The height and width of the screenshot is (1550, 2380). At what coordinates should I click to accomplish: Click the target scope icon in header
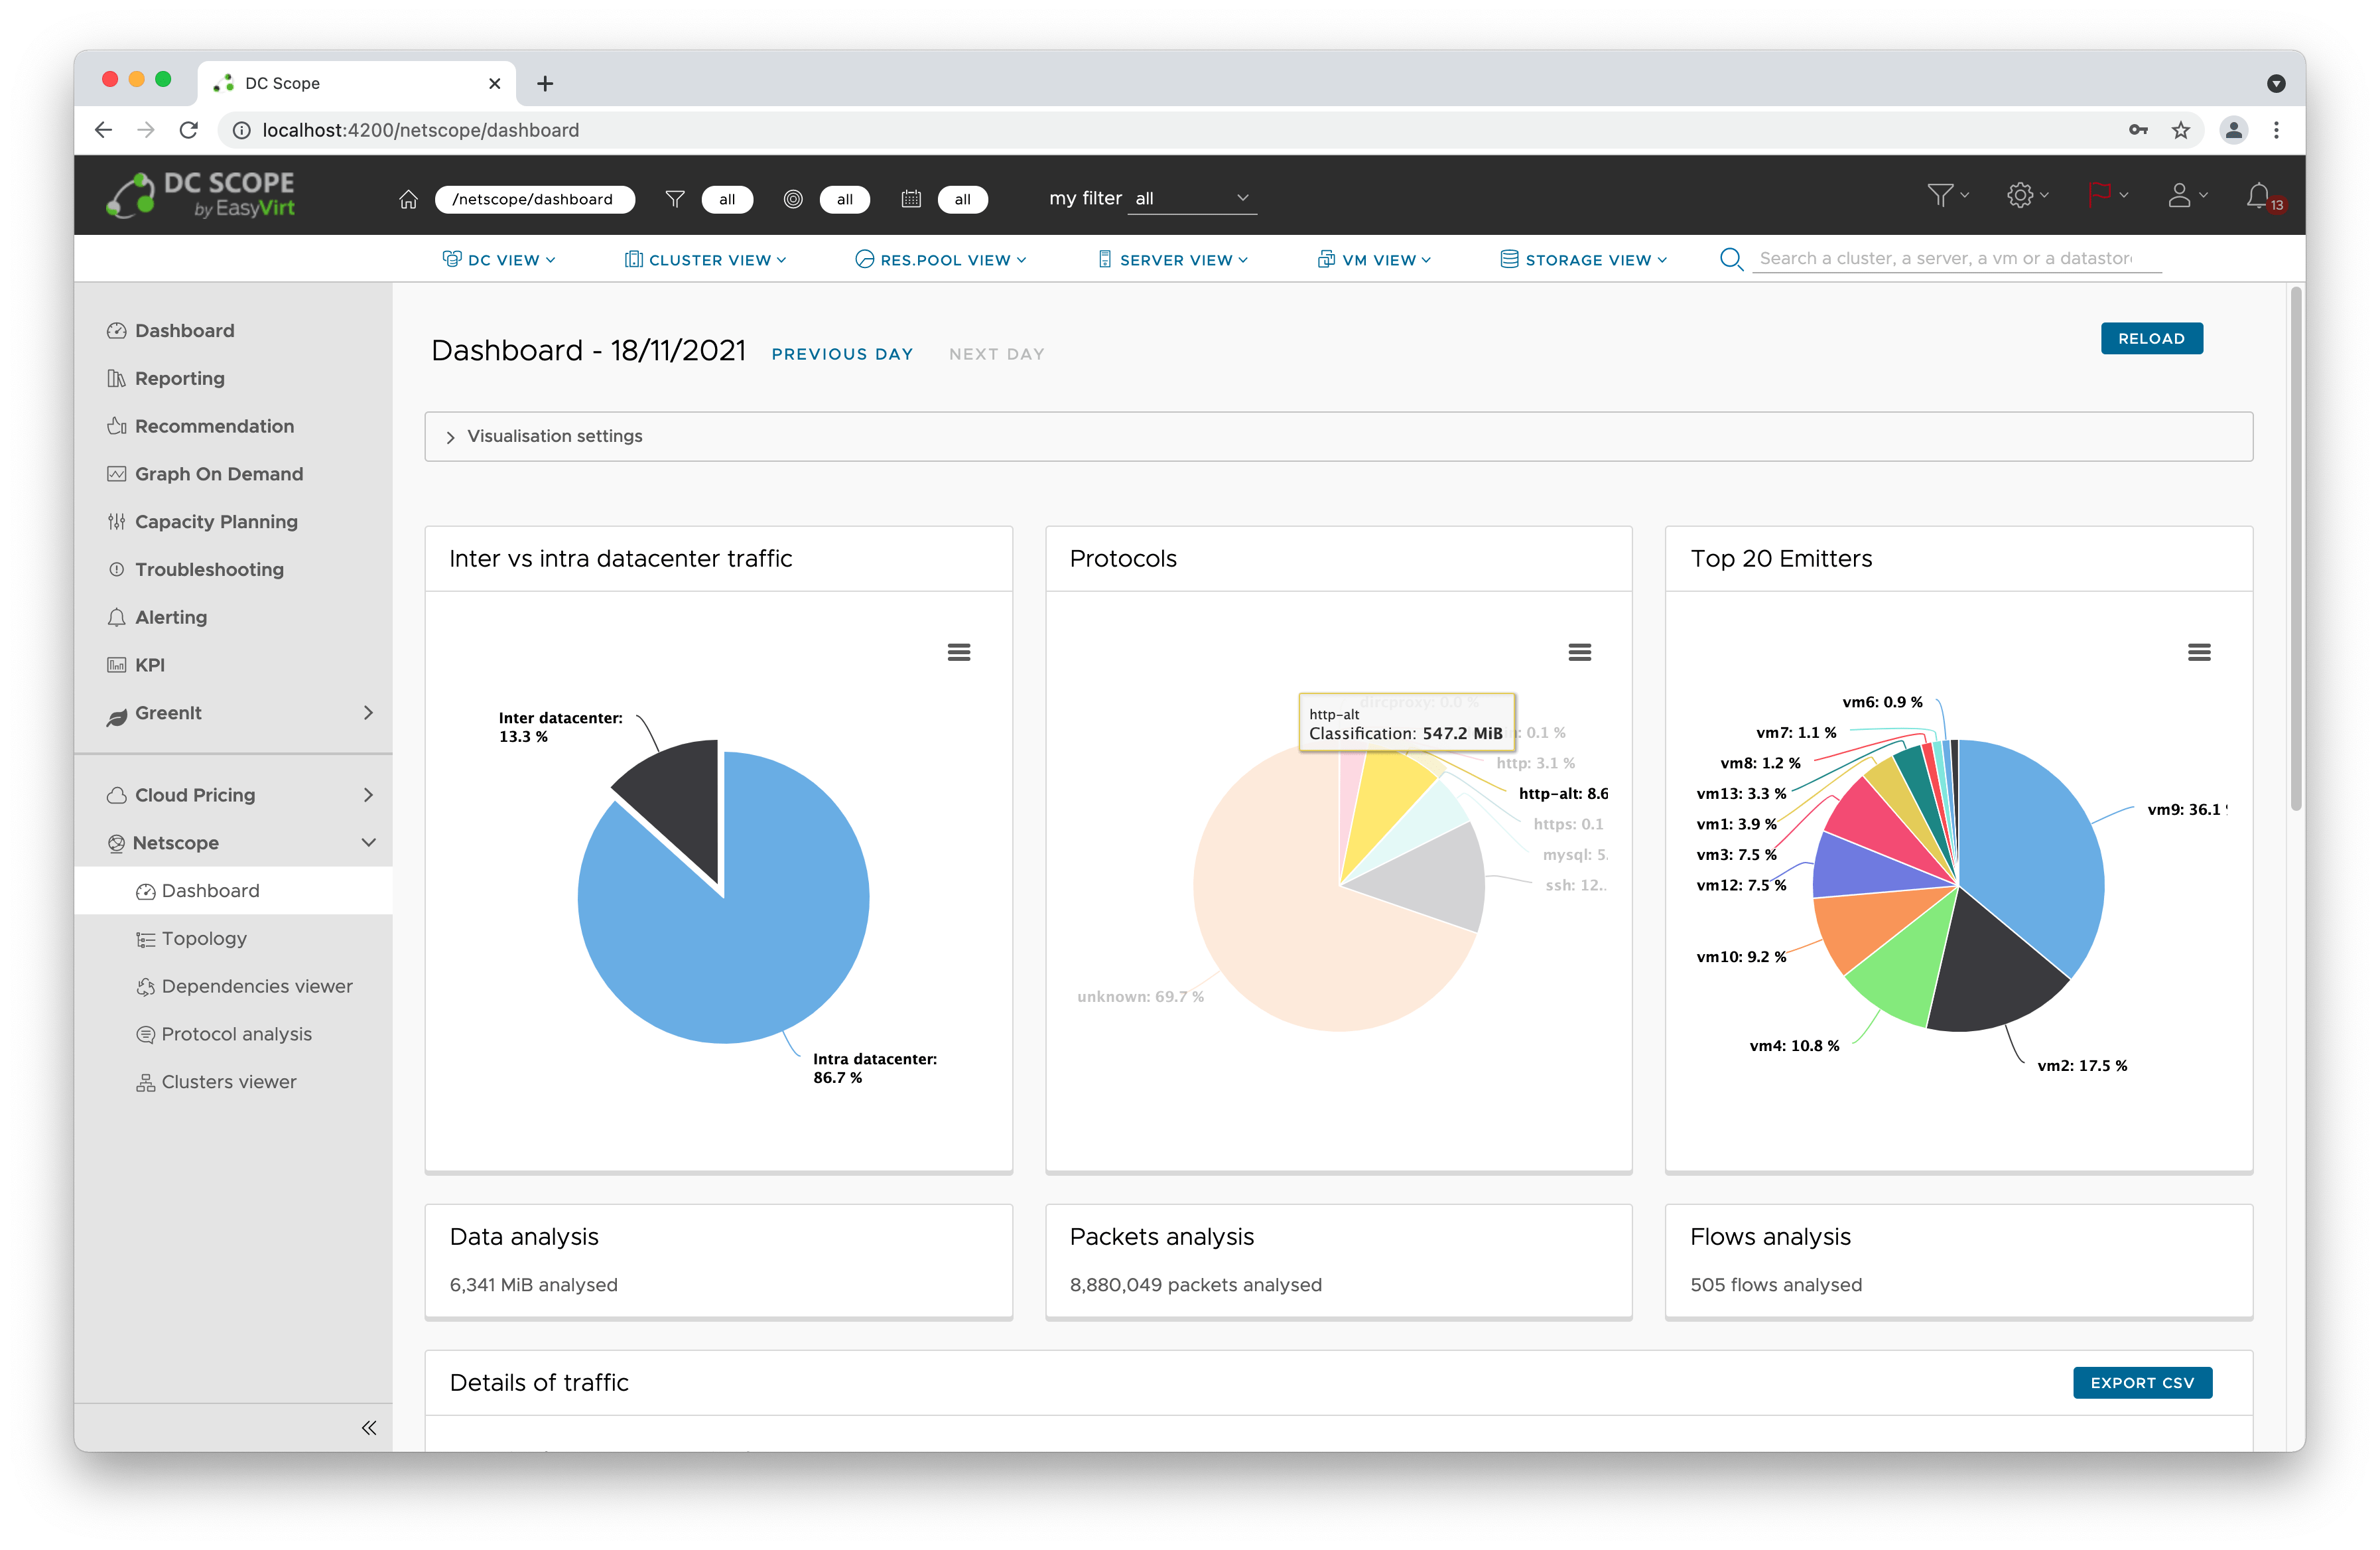pyautogui.click(x=793, y=199)
